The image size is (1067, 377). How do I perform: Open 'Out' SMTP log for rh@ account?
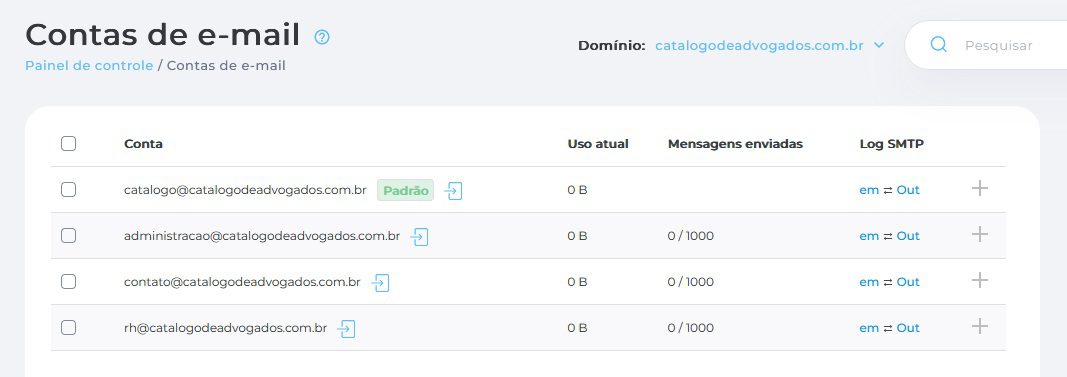point(908,328)
